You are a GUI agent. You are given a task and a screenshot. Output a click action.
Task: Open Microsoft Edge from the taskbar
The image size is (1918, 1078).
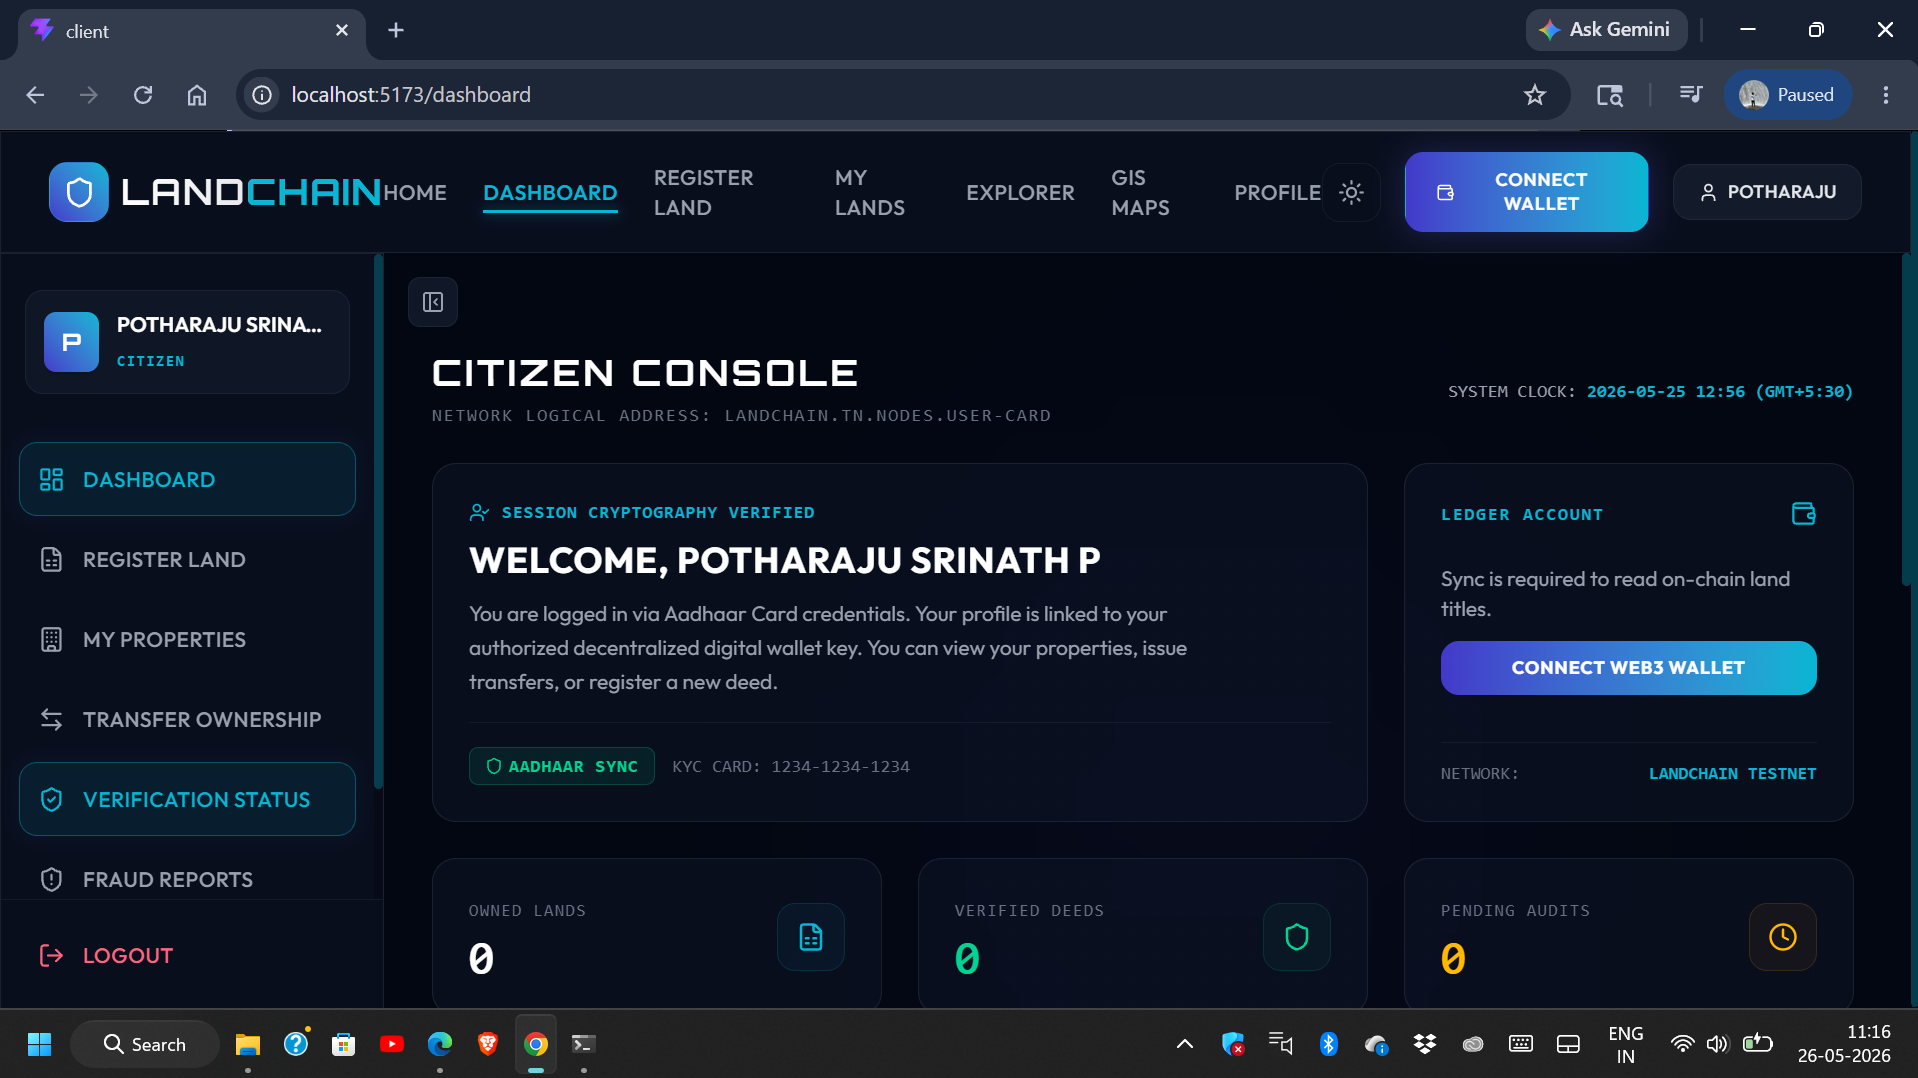coord(439,1045)
